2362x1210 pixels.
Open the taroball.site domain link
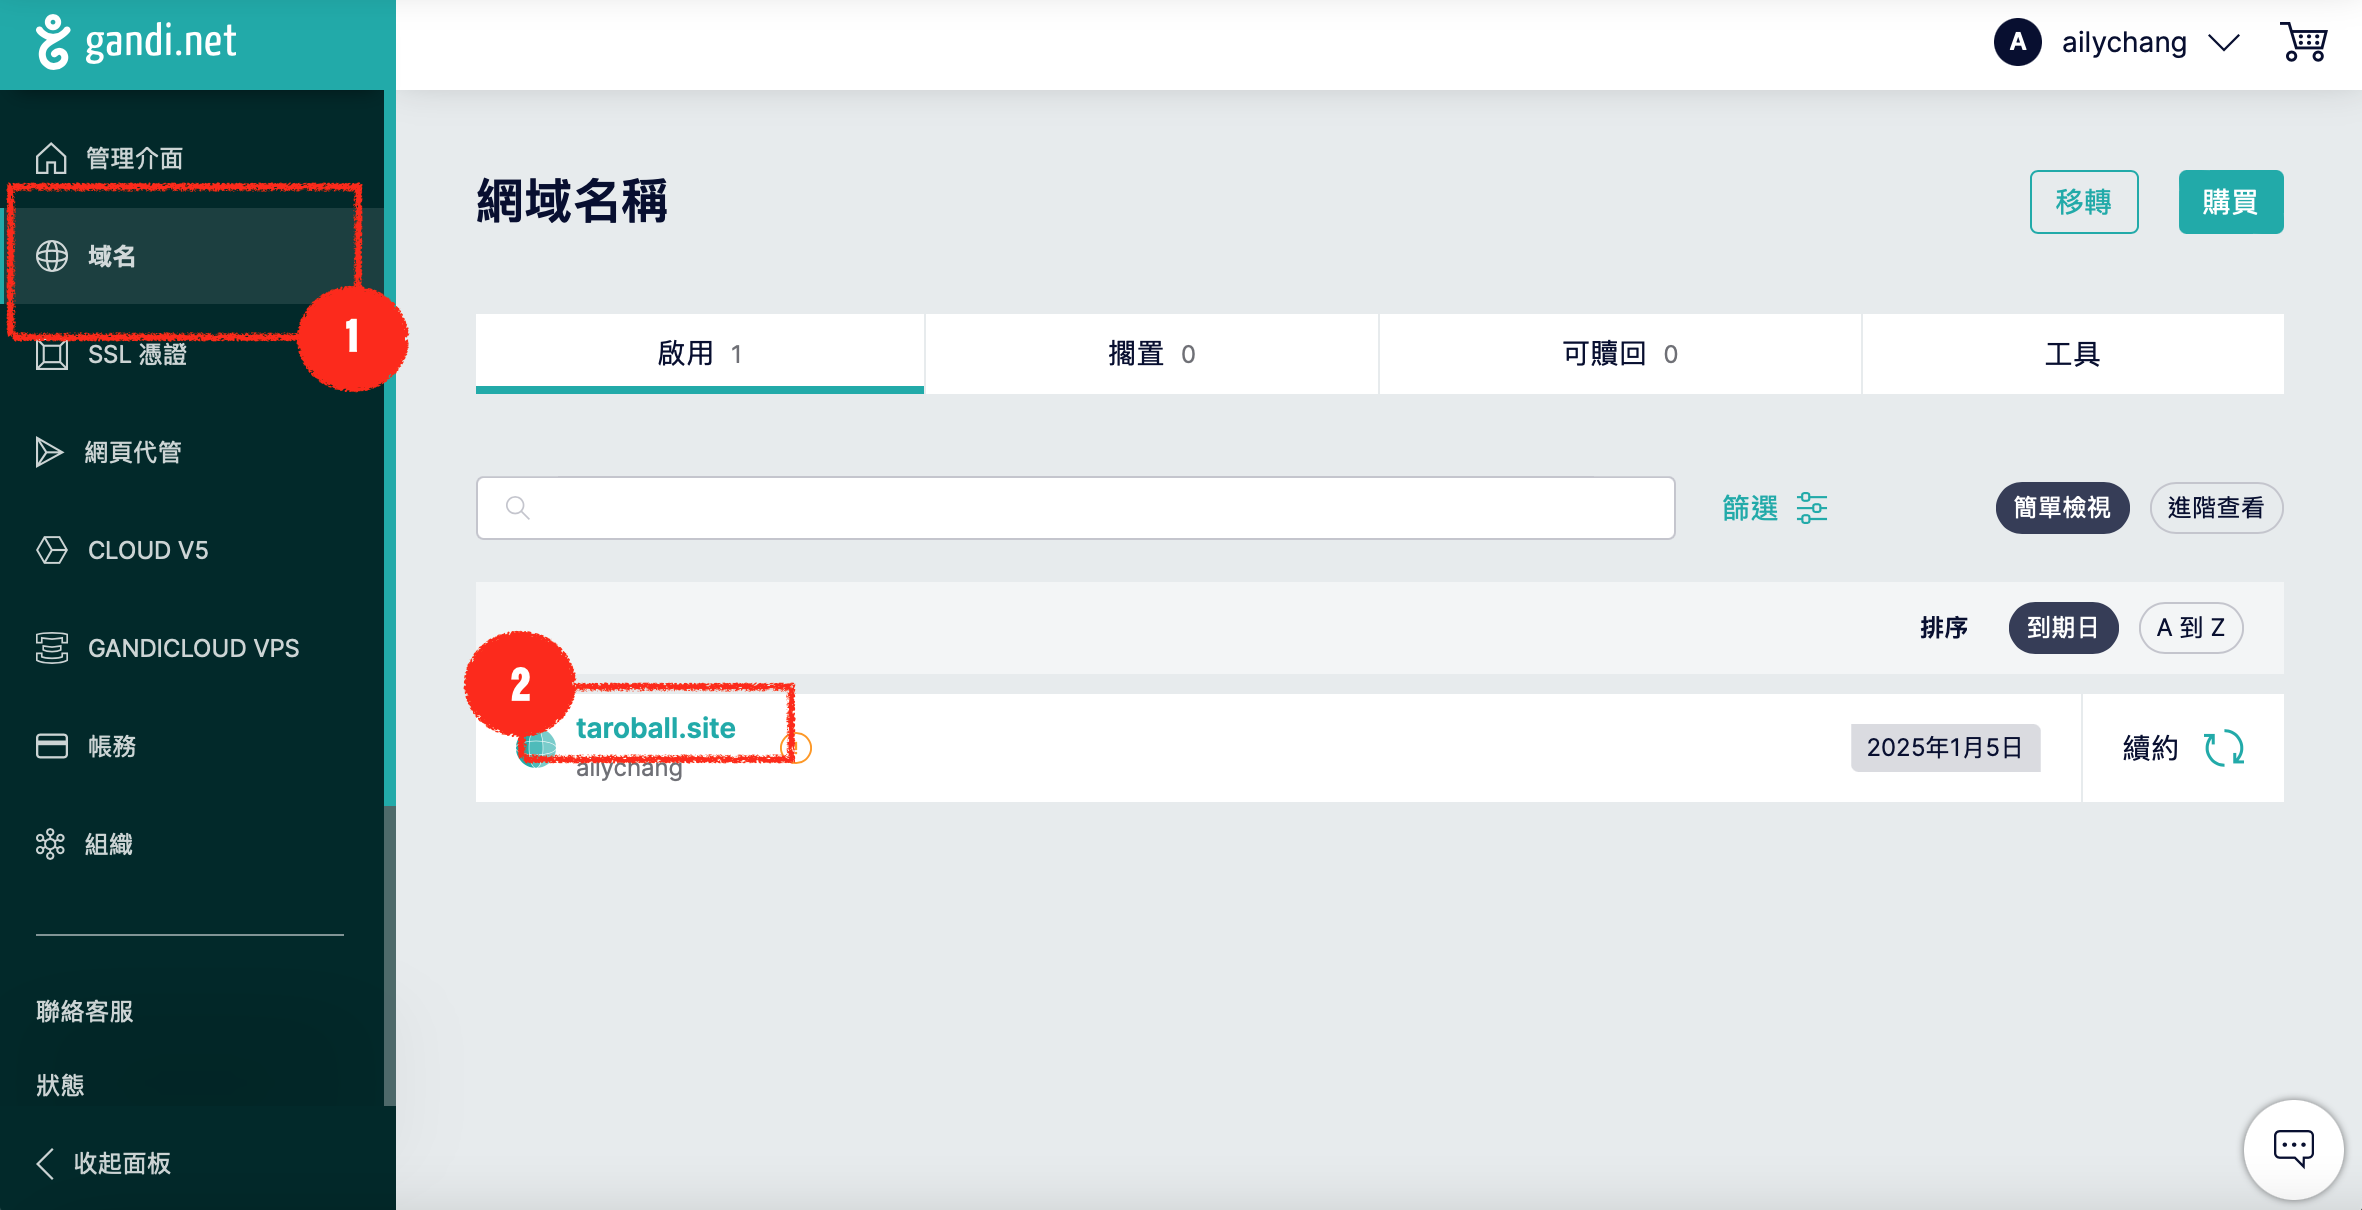[655, 728]
